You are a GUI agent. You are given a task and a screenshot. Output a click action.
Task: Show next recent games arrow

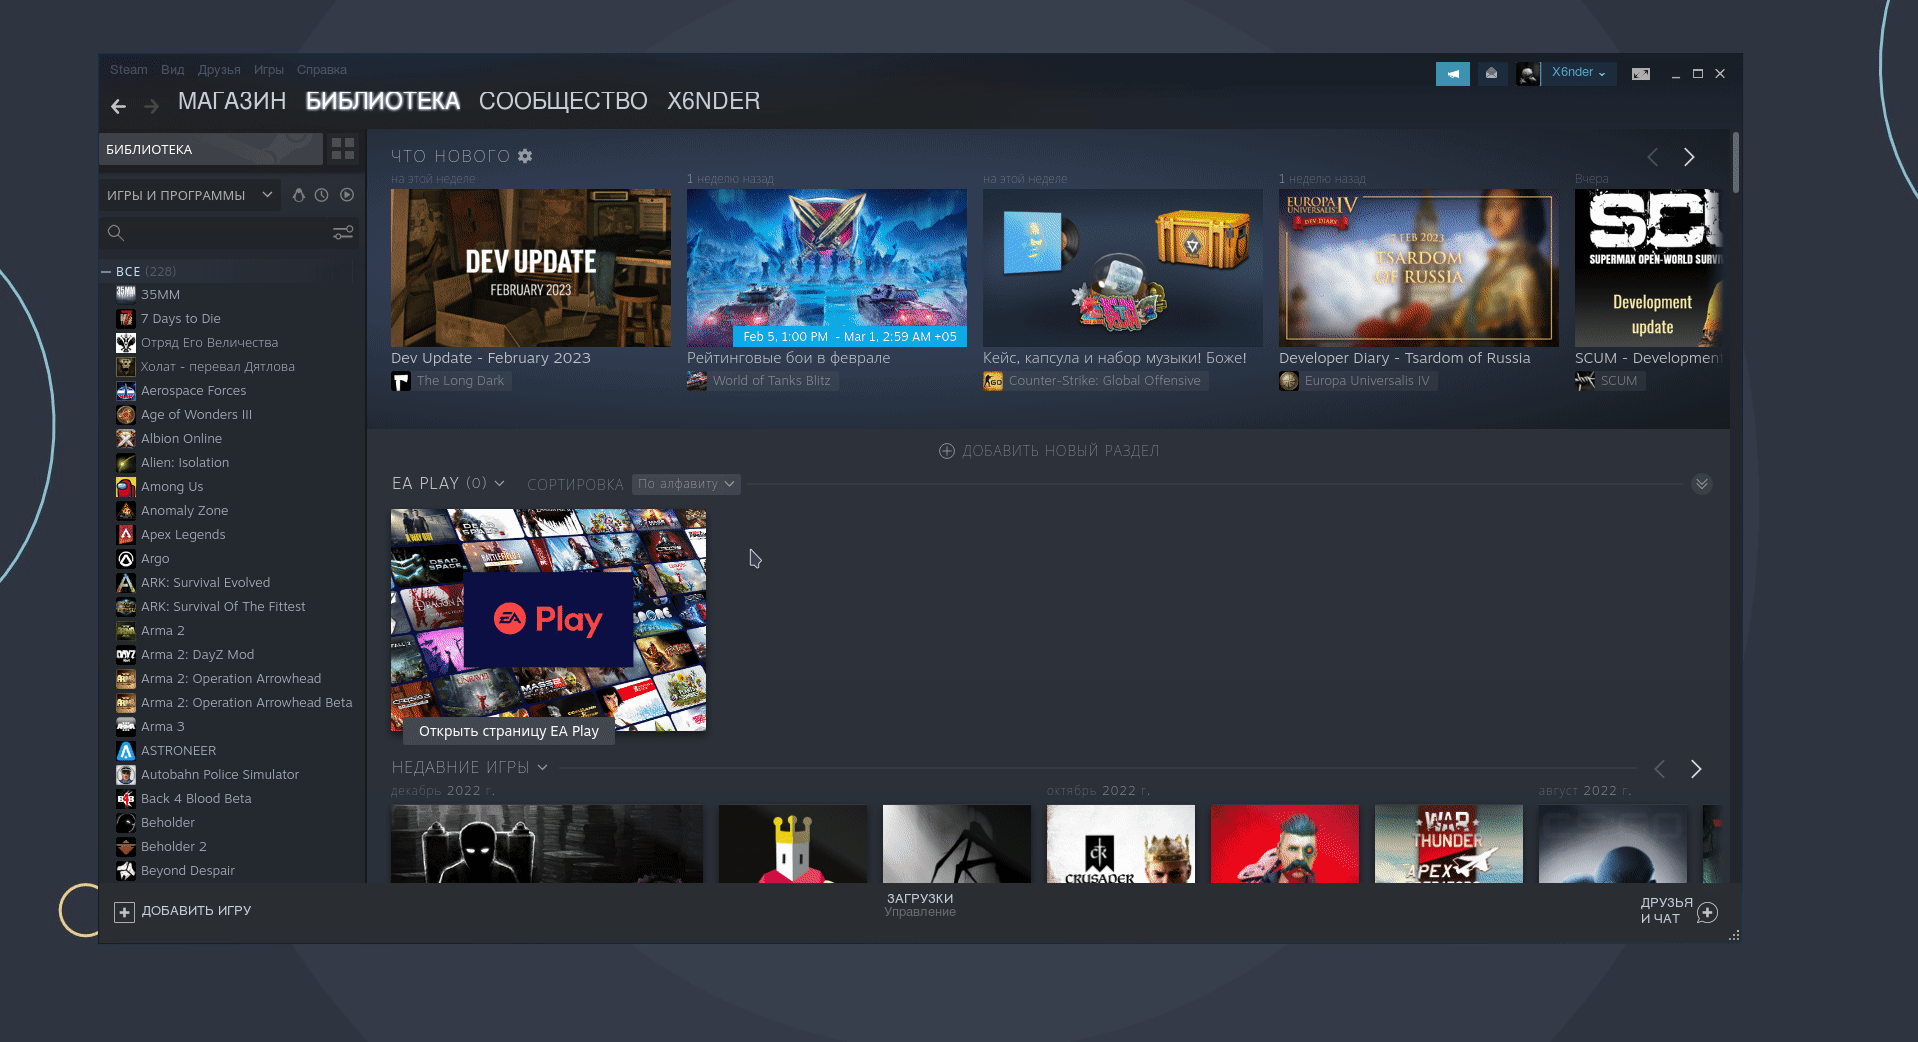1695,768
